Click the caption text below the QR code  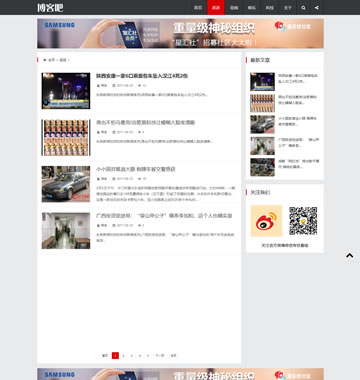285,245
